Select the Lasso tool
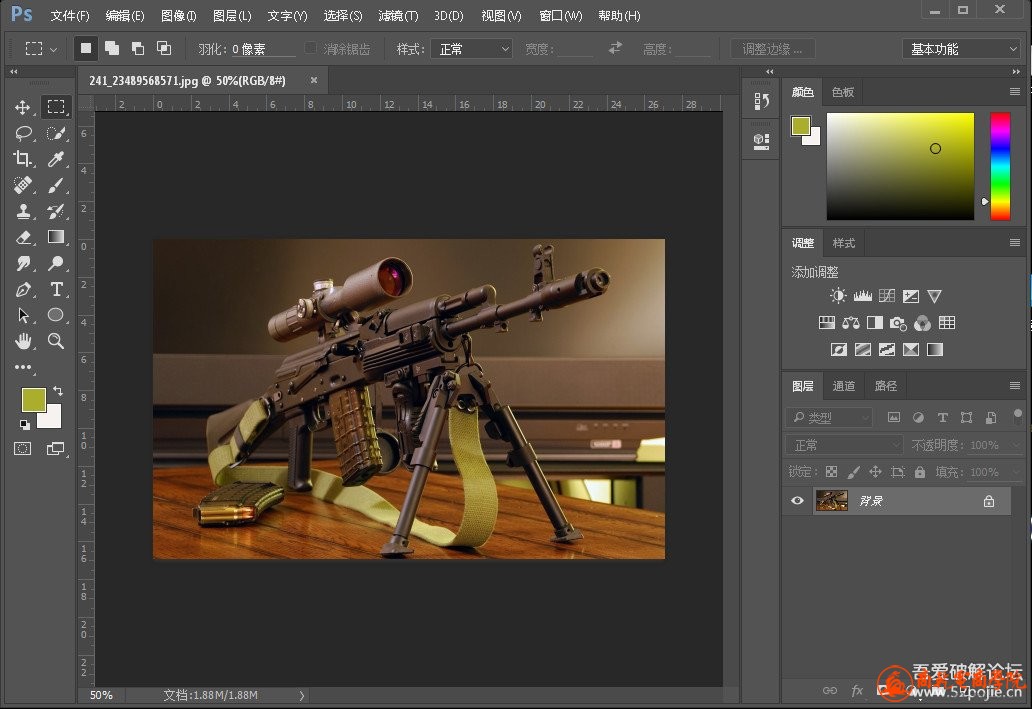This screenshot has height=709, width=1032. click(x=23, y=133)
